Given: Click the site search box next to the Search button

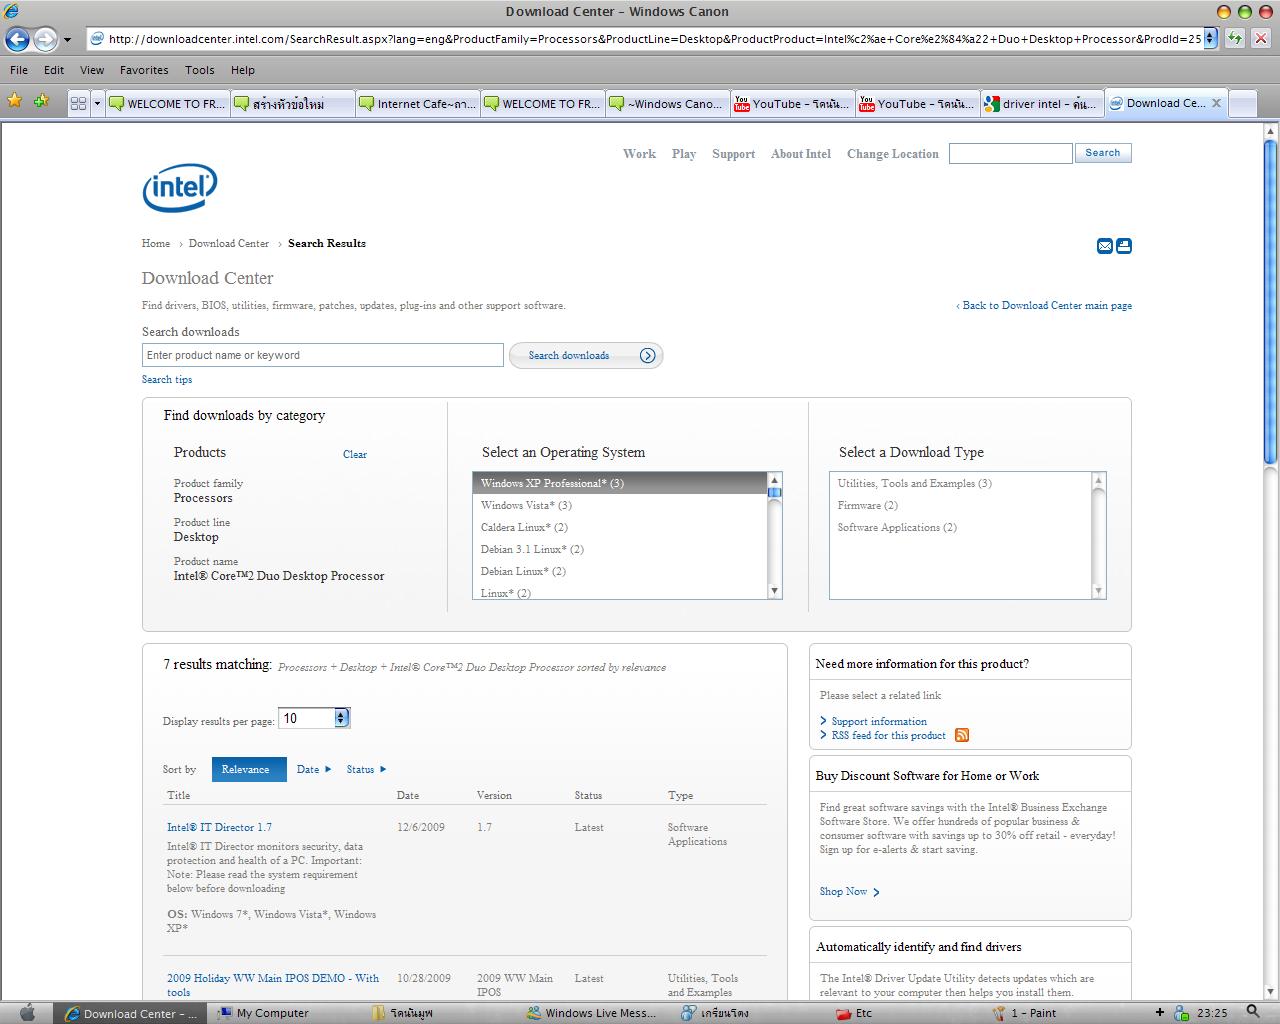Looking at the screenshot, I should 1010,153.
